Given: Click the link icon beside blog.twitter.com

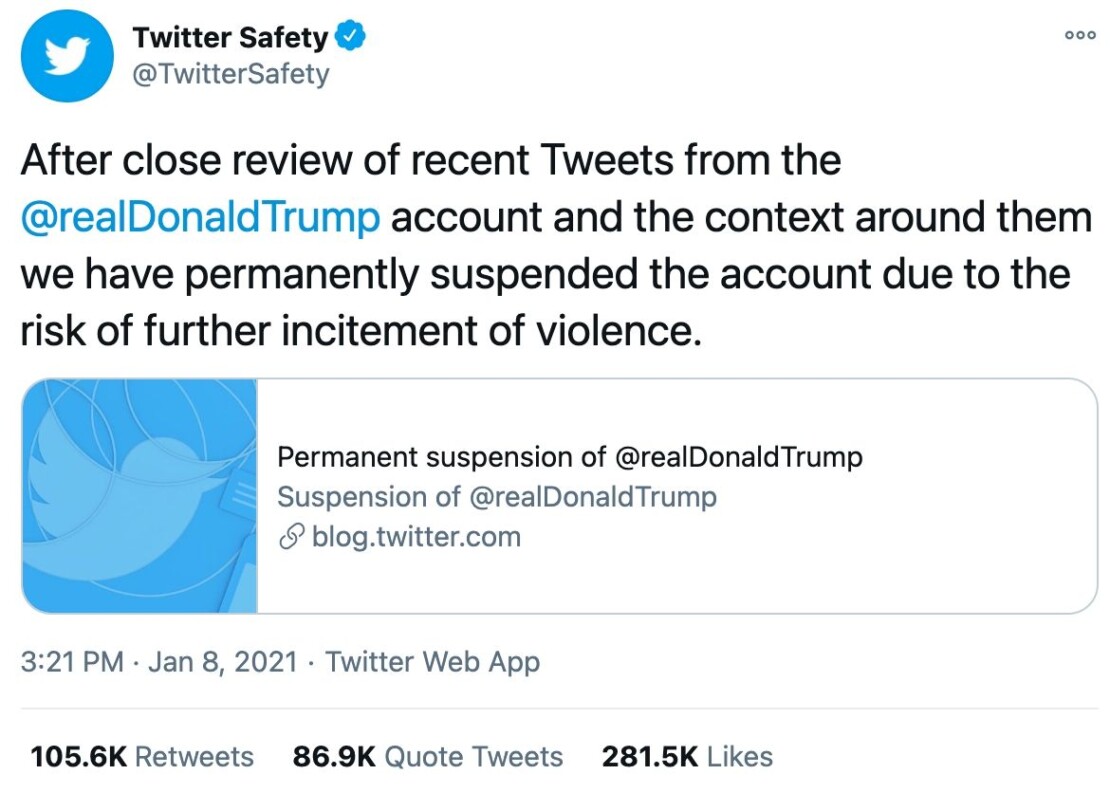Looking at the screenshot, I should point(289,537).
